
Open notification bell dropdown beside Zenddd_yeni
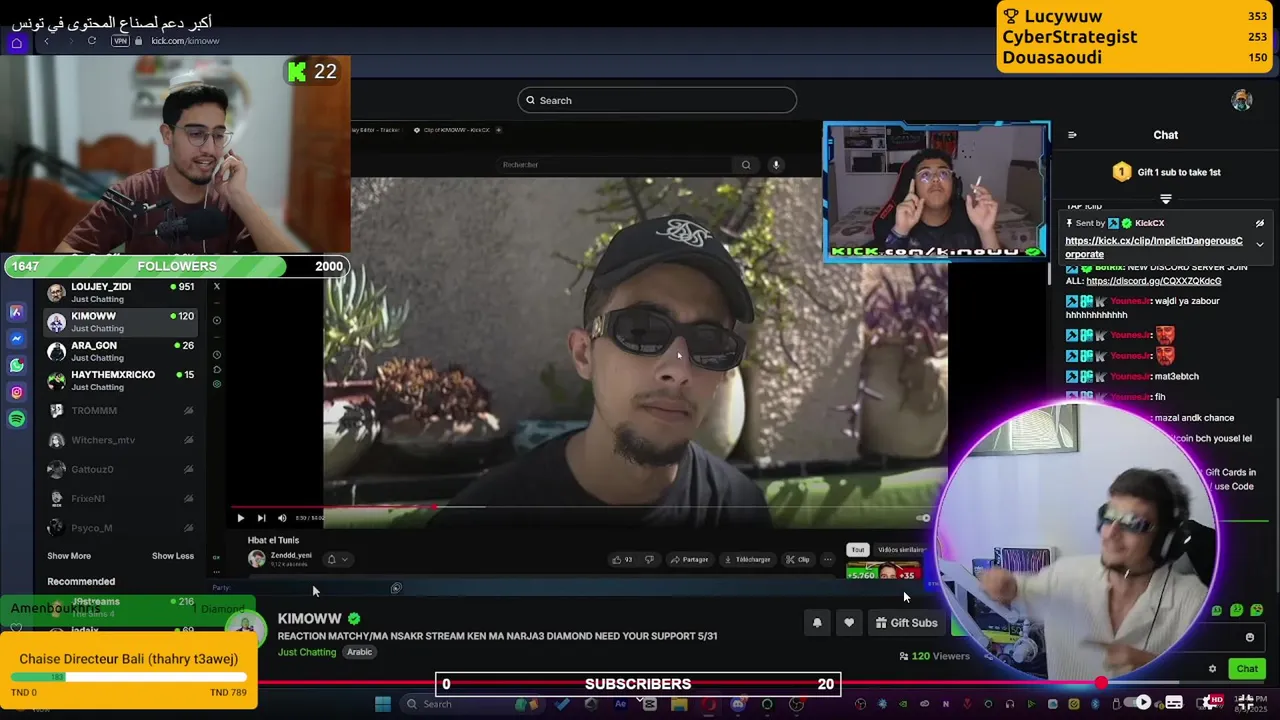pos(337,559)
